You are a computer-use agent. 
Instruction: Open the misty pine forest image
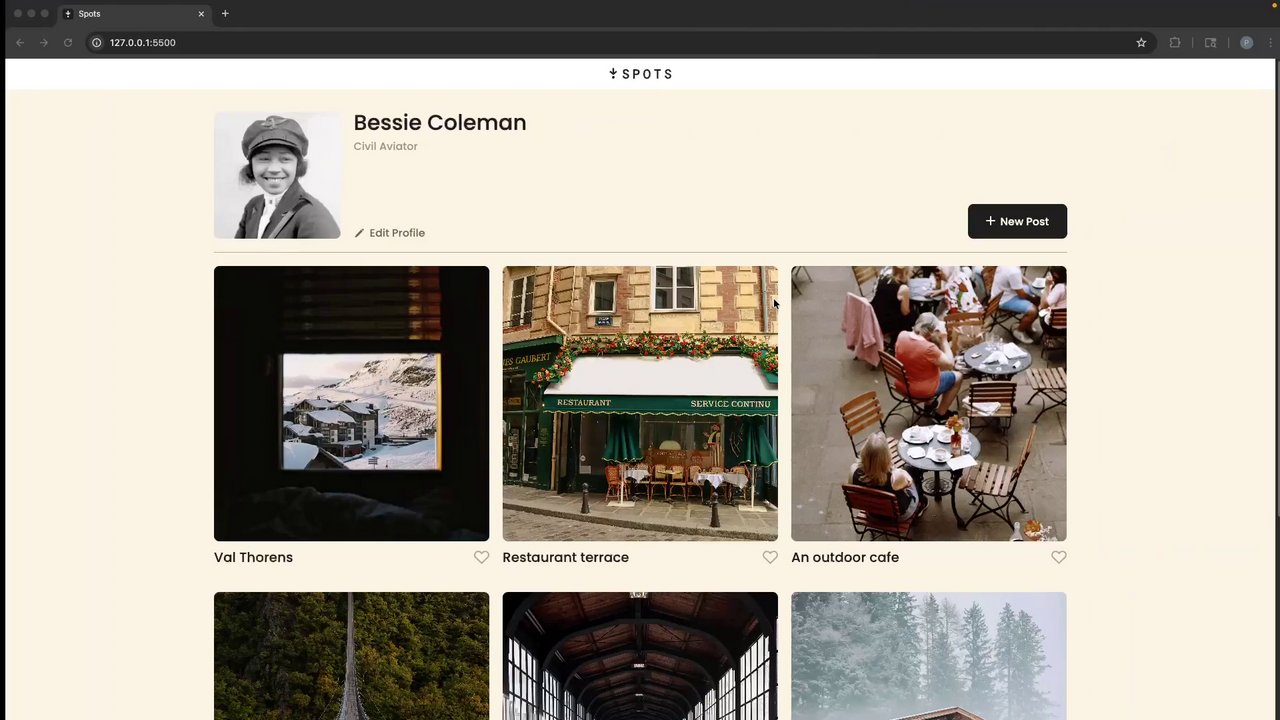pyautogui.click(x=929, y=656)
